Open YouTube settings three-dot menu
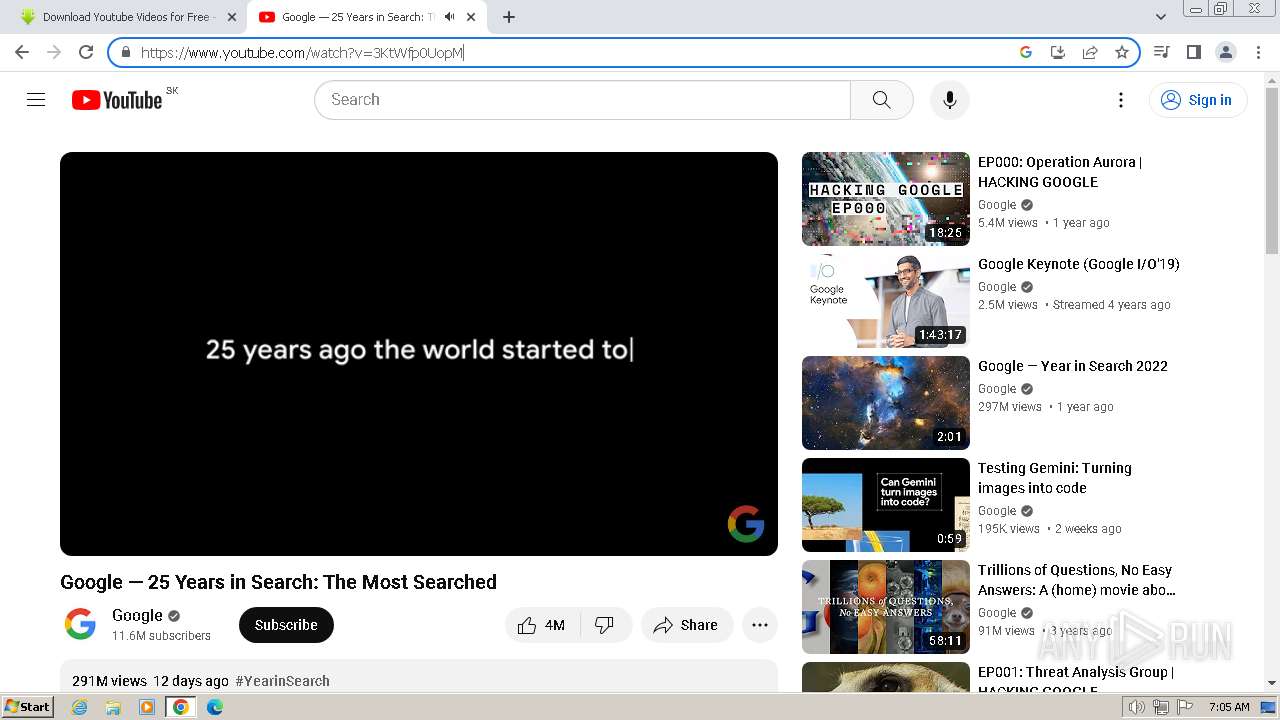This screenshot has height=720, width=1280. [1121, 100]
